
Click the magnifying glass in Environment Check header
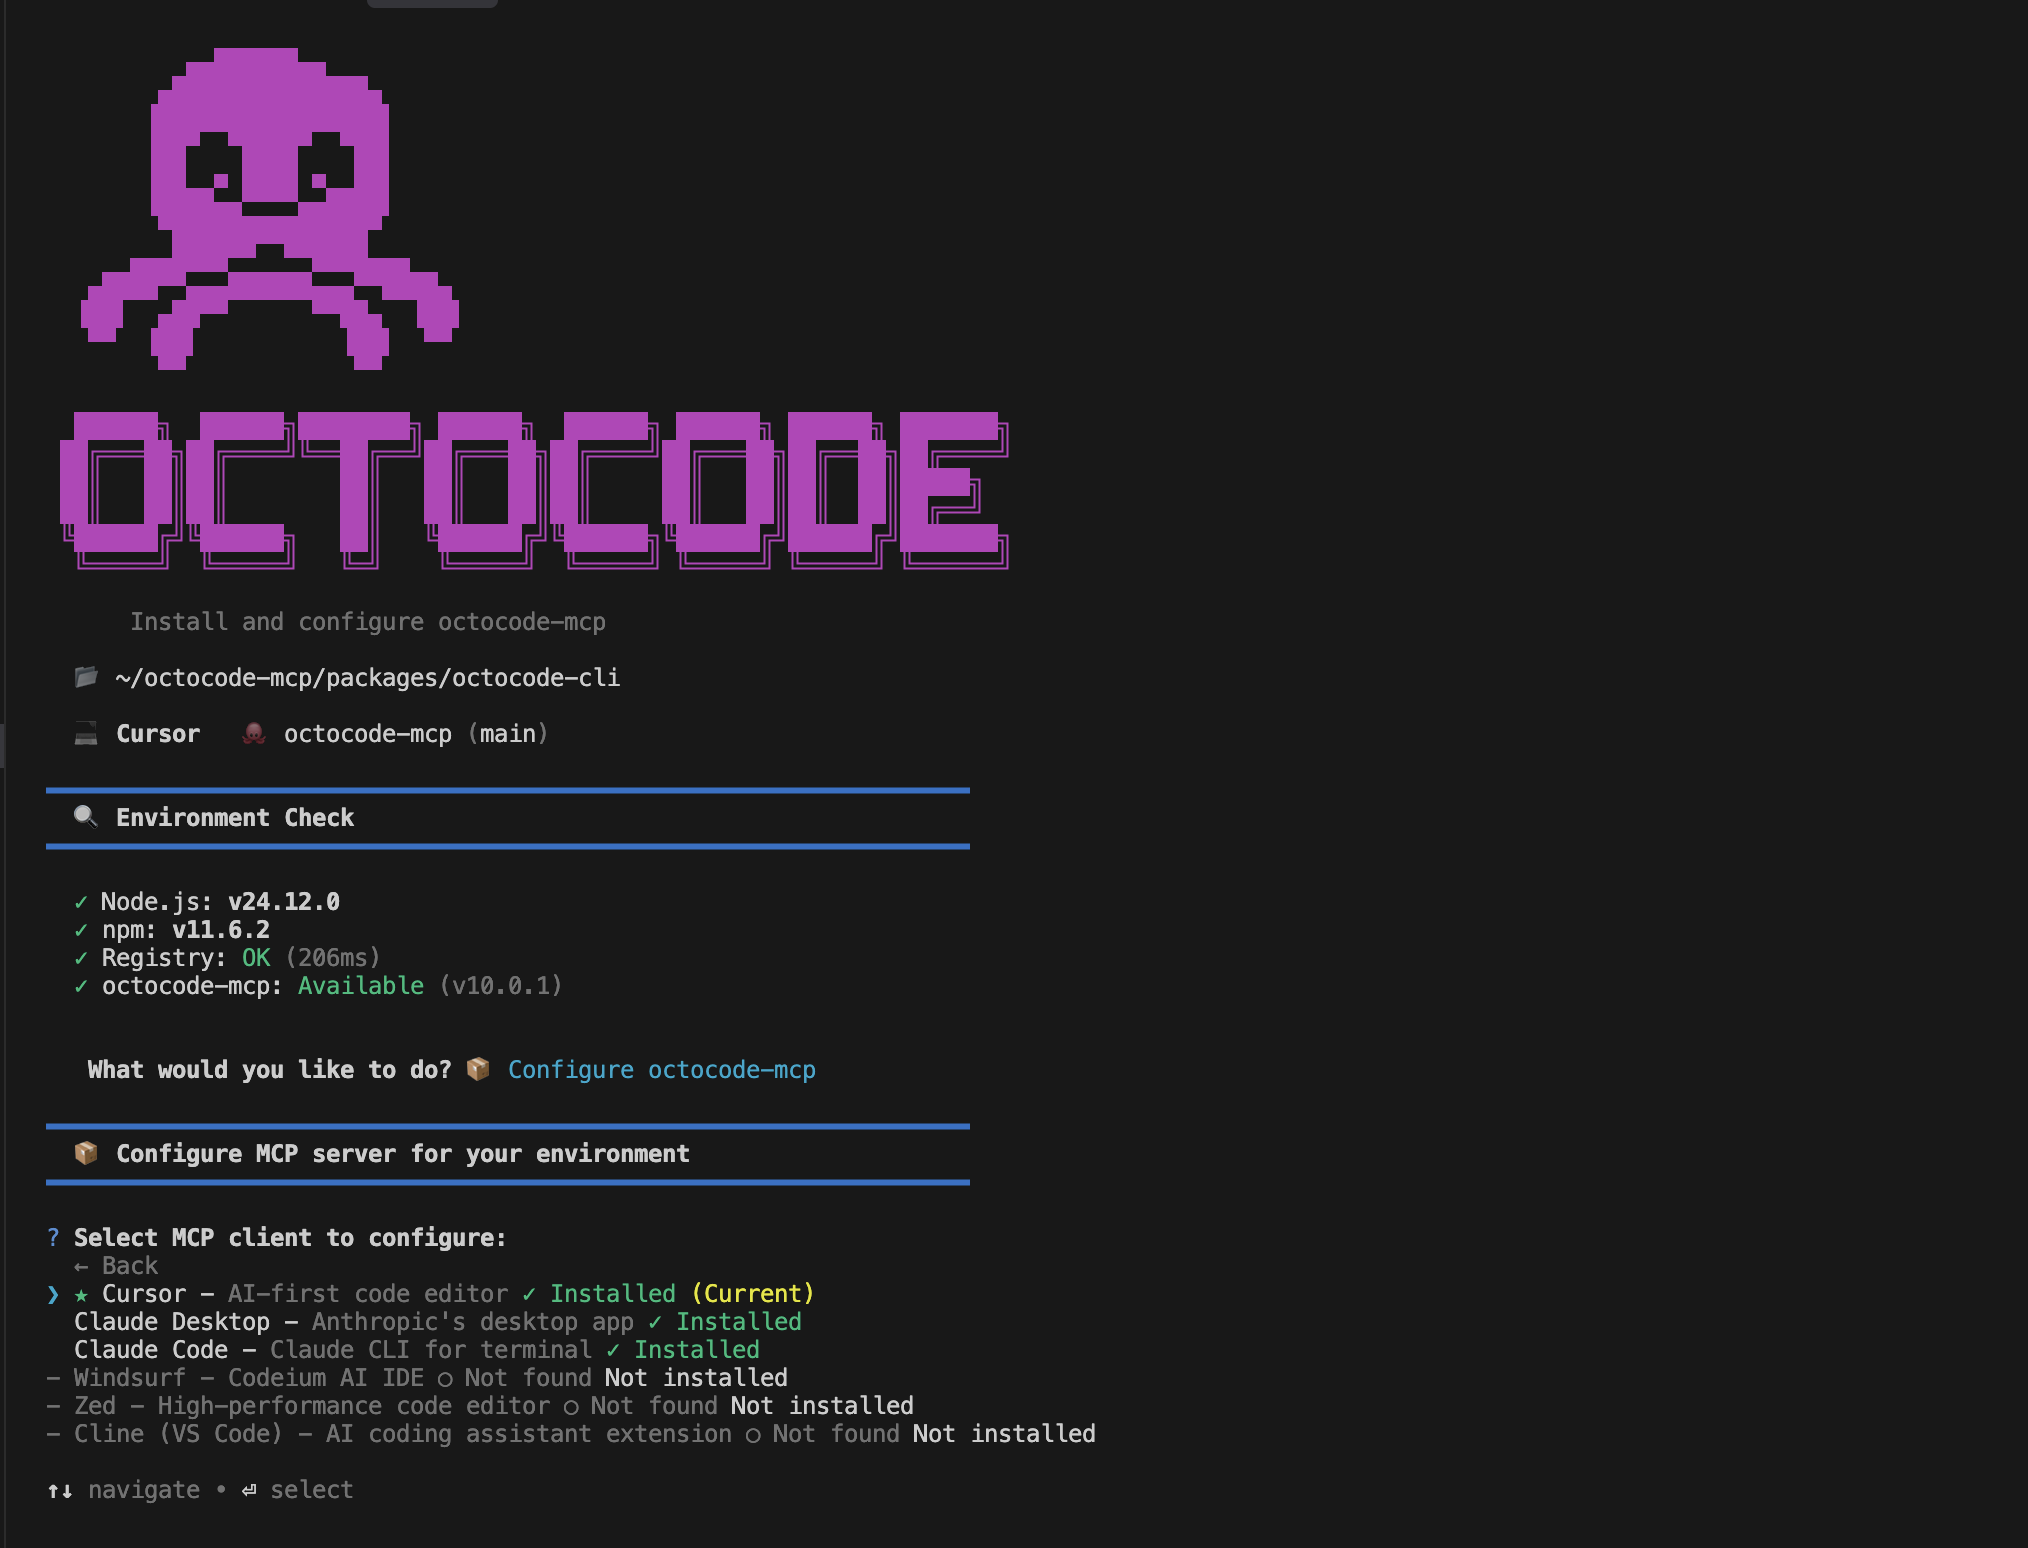85,817
